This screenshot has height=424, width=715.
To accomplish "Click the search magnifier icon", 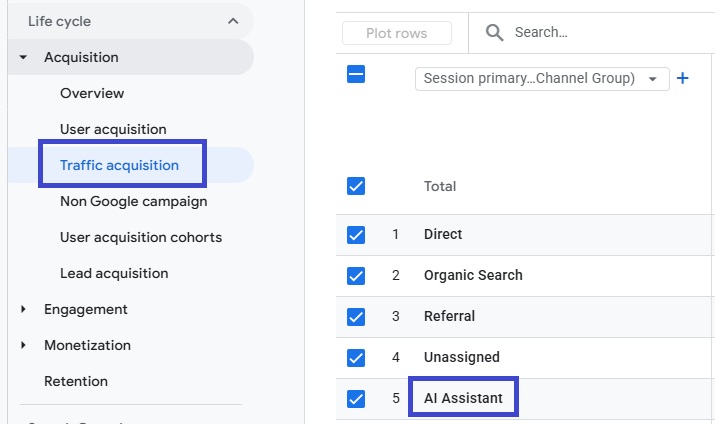I will (494, 32).
